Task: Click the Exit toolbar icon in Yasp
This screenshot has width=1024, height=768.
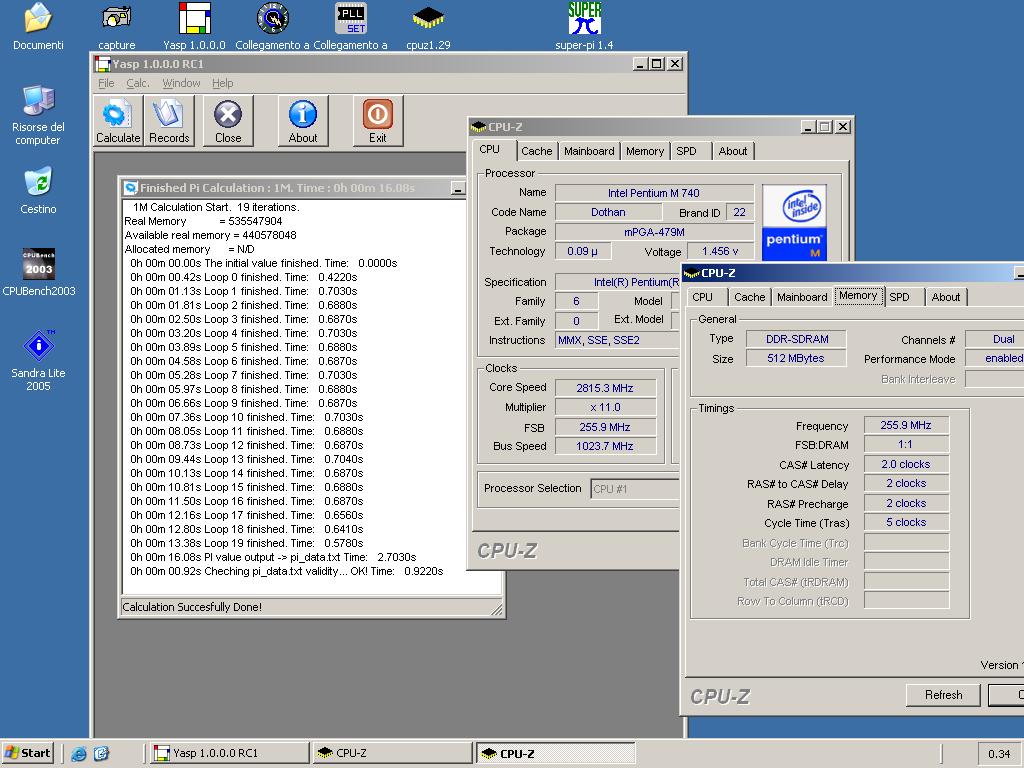Action: tap(377, 121)
